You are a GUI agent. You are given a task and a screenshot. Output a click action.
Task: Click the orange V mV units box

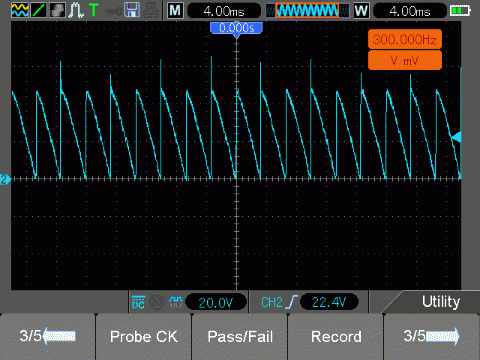[x=405, y=60]
